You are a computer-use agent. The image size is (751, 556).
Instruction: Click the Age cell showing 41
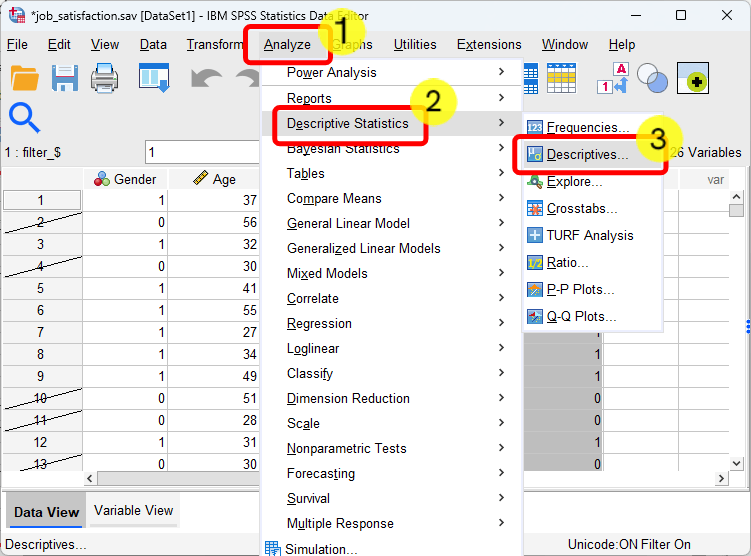[x=214, y=288]
